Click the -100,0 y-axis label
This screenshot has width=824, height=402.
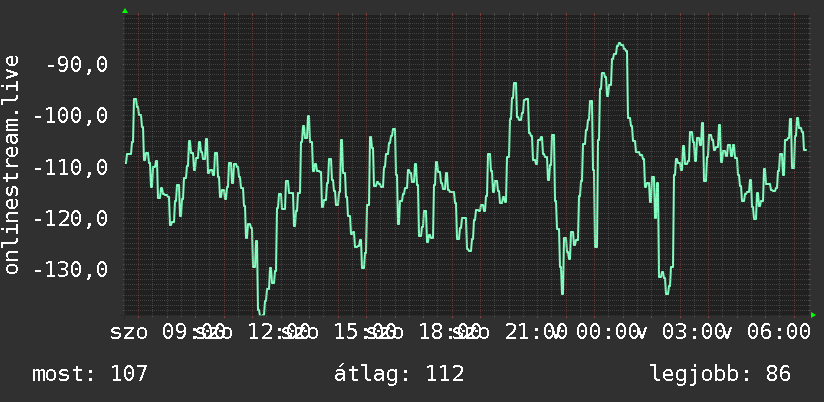pyautogui.click(x=70, y=116)
